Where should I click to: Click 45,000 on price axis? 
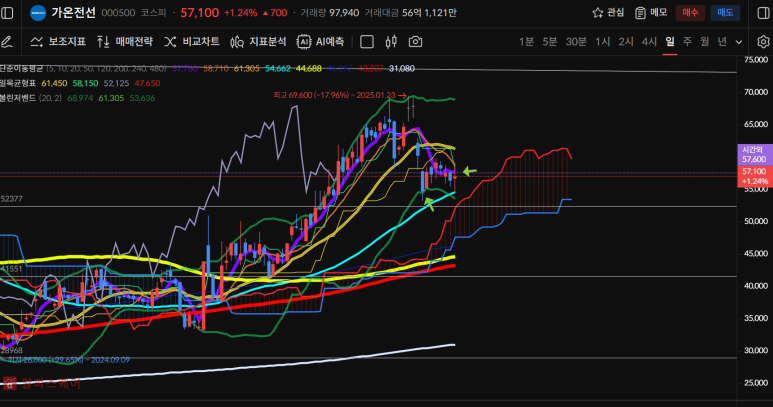[756, 254]
